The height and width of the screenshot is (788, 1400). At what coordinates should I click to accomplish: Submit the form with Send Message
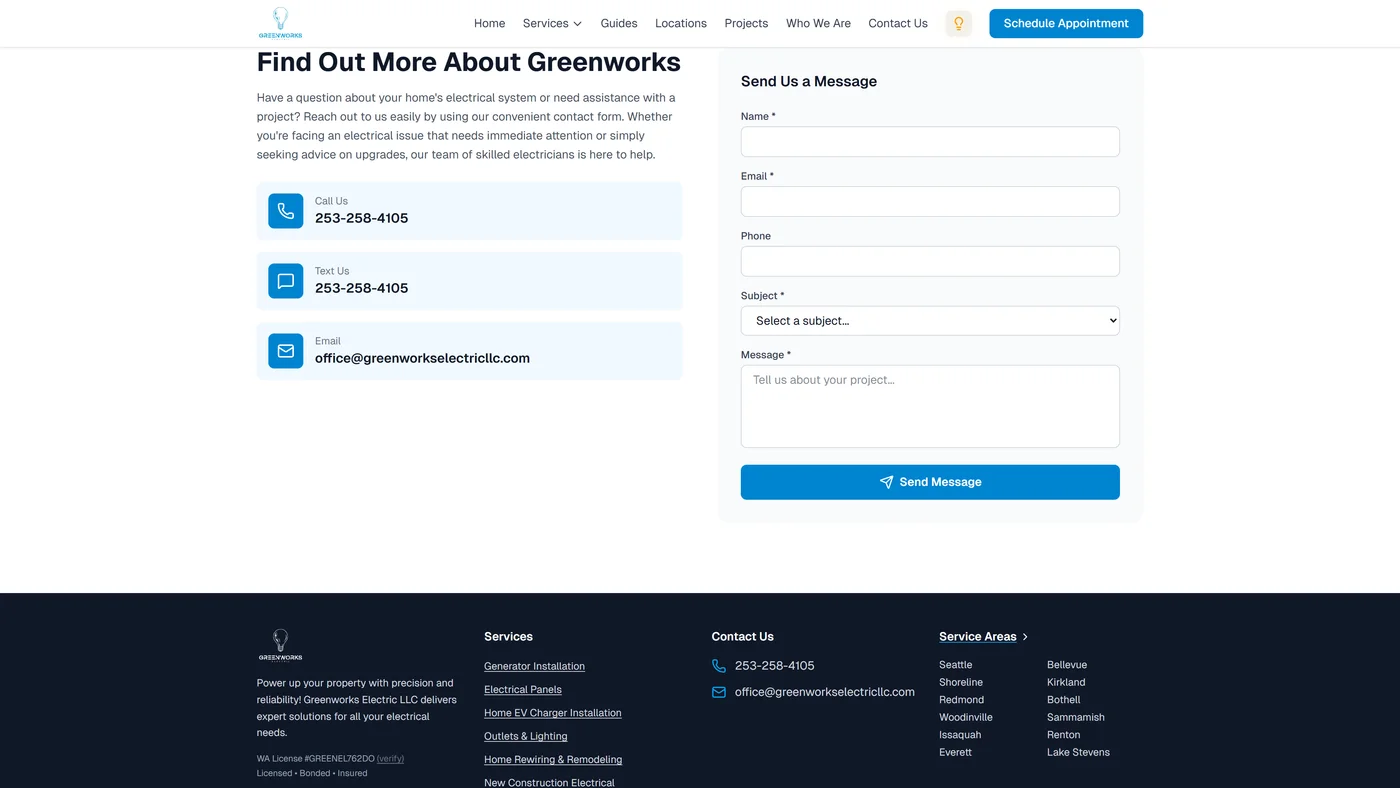click(x=929, y=482)
